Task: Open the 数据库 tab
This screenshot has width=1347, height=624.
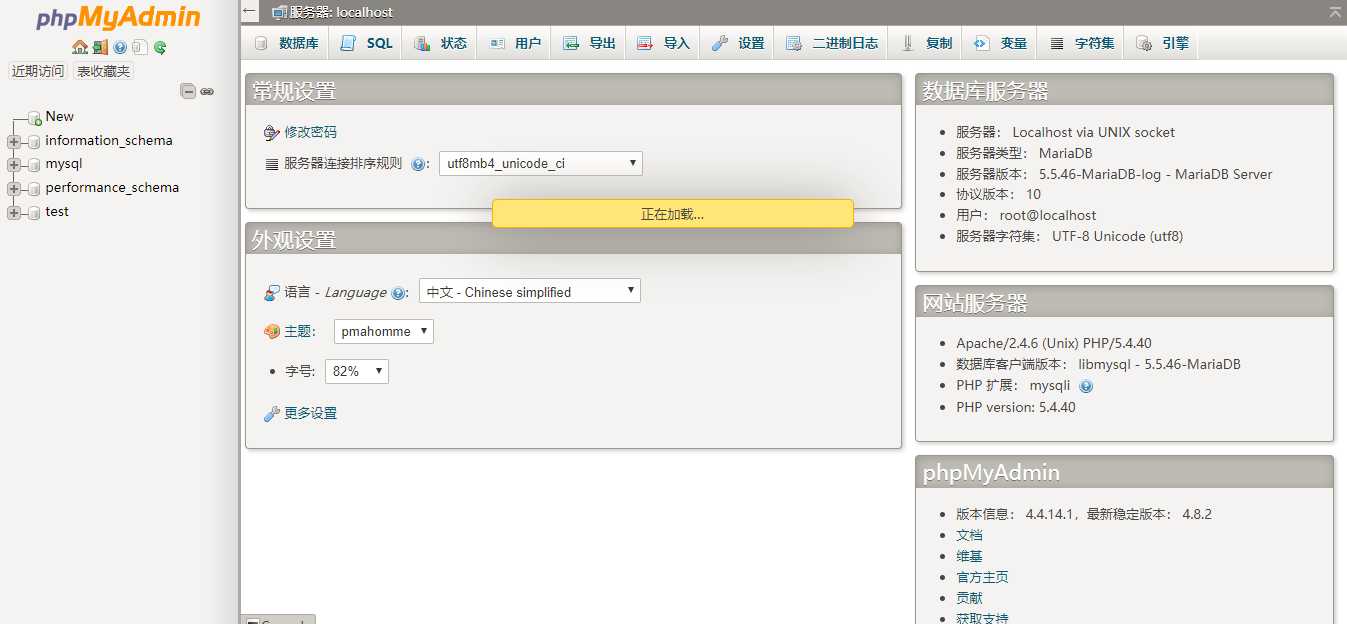Action: tap(287, 43)
